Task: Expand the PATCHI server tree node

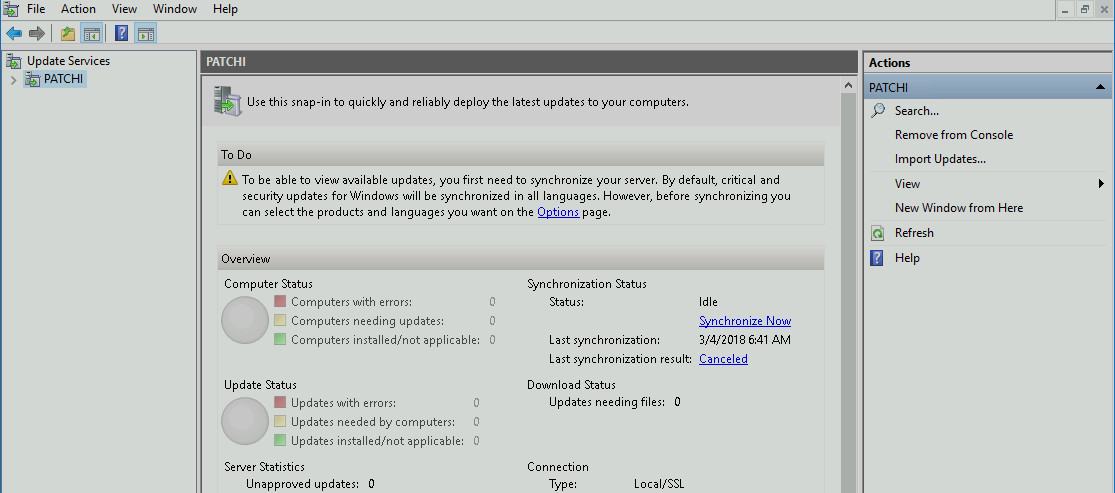Action: click(x=13, y=80)
